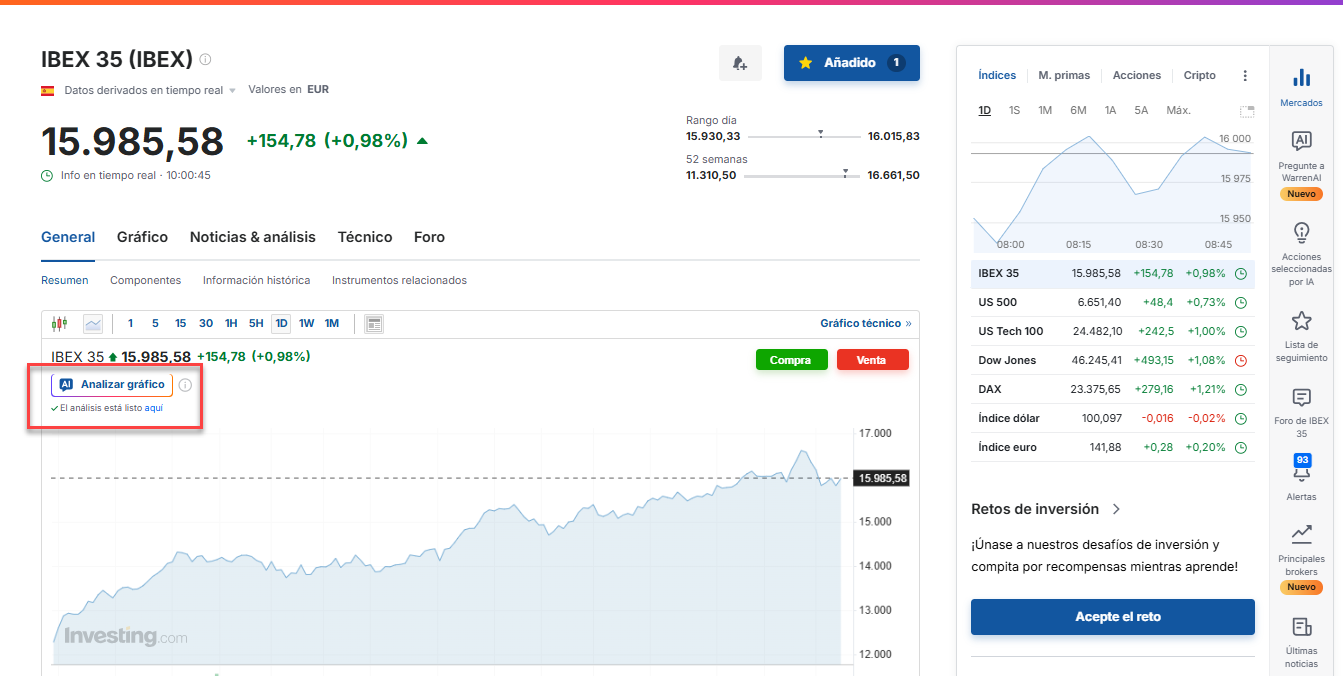The width and height of the screenshot is (1343, 676).
Task: Select the area chart type icon
Action: [93, 323]
